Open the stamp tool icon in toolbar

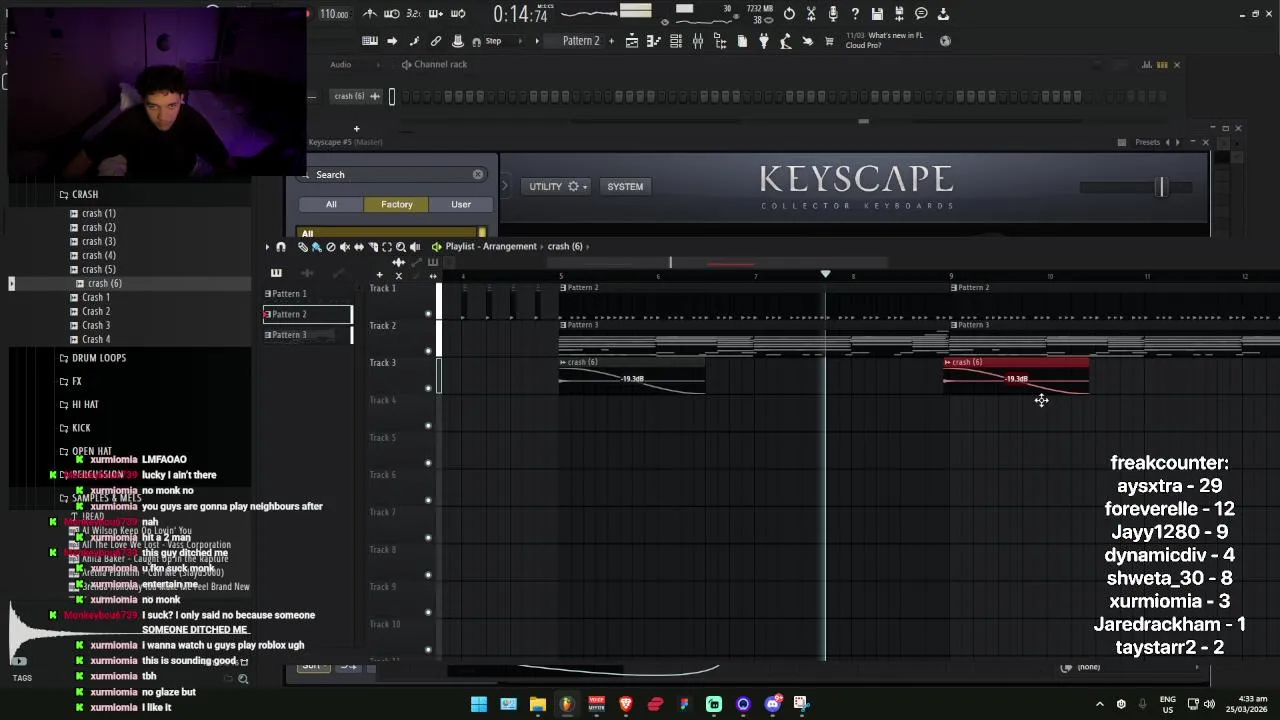[x=458, y=41]
